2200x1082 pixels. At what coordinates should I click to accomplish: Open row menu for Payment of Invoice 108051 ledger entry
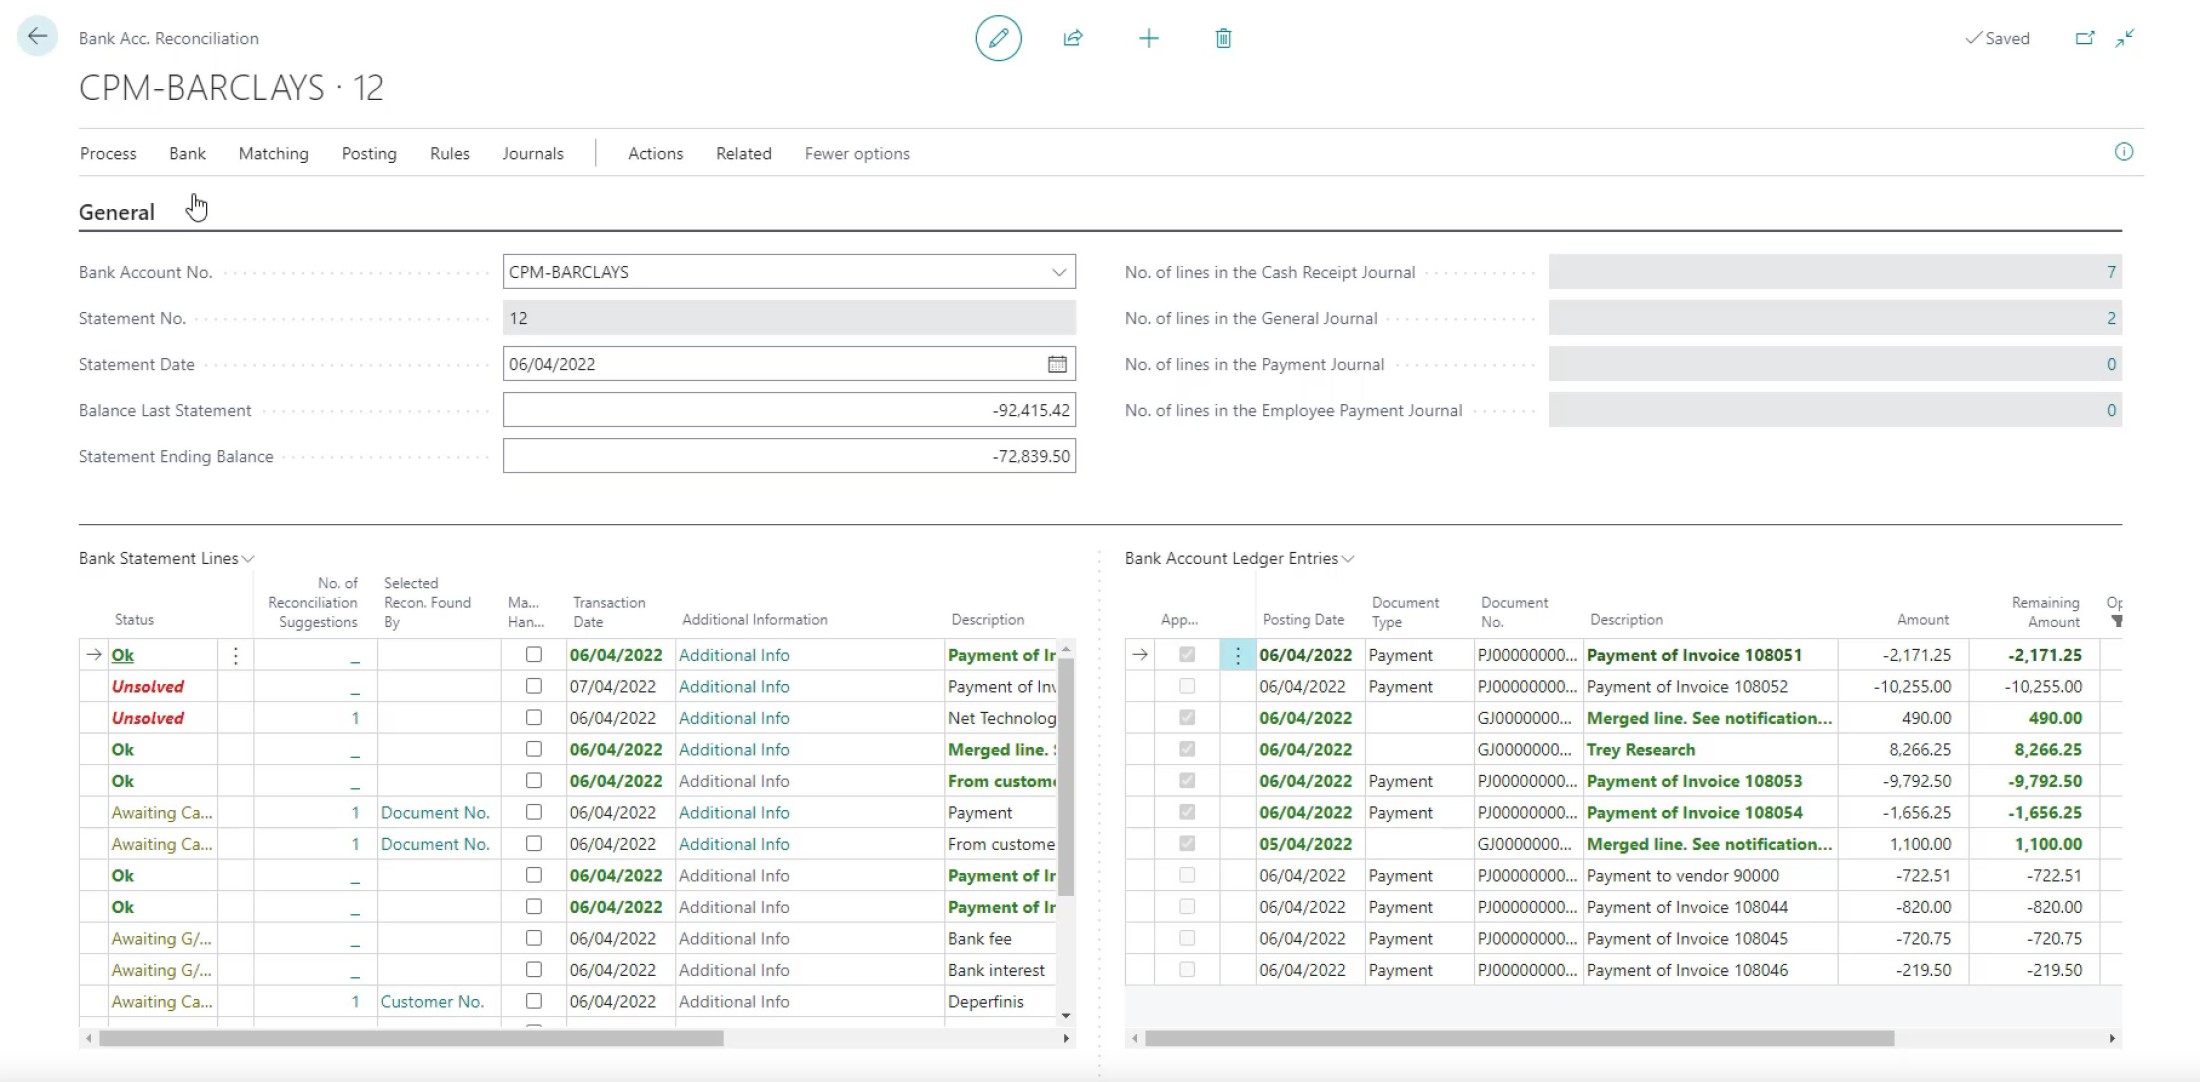(x=1237, y=655)
